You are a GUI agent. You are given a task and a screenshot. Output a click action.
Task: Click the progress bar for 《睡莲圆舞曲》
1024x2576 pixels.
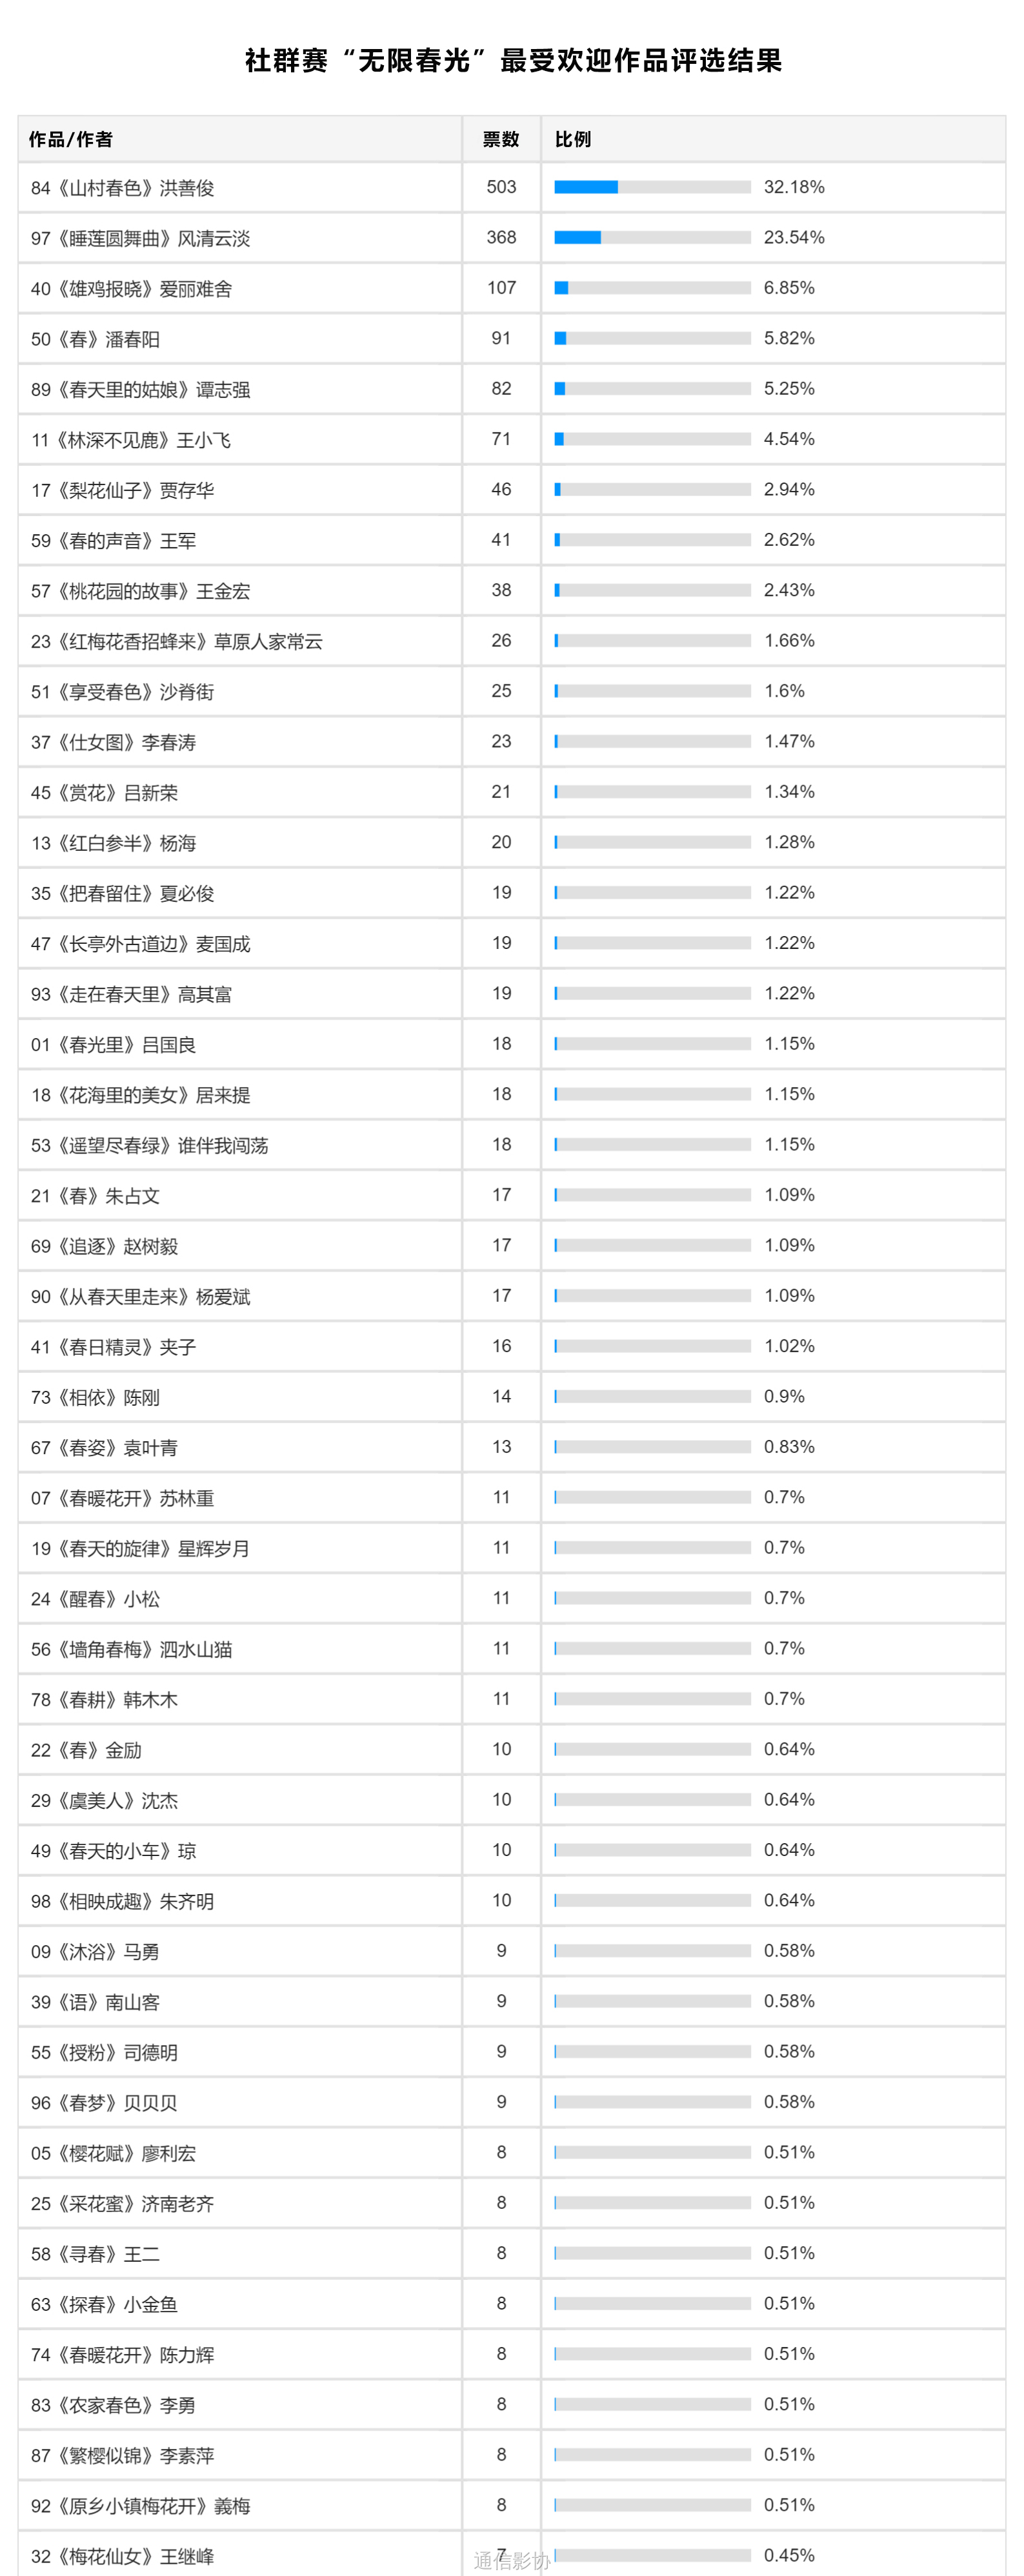pos(652,237)
